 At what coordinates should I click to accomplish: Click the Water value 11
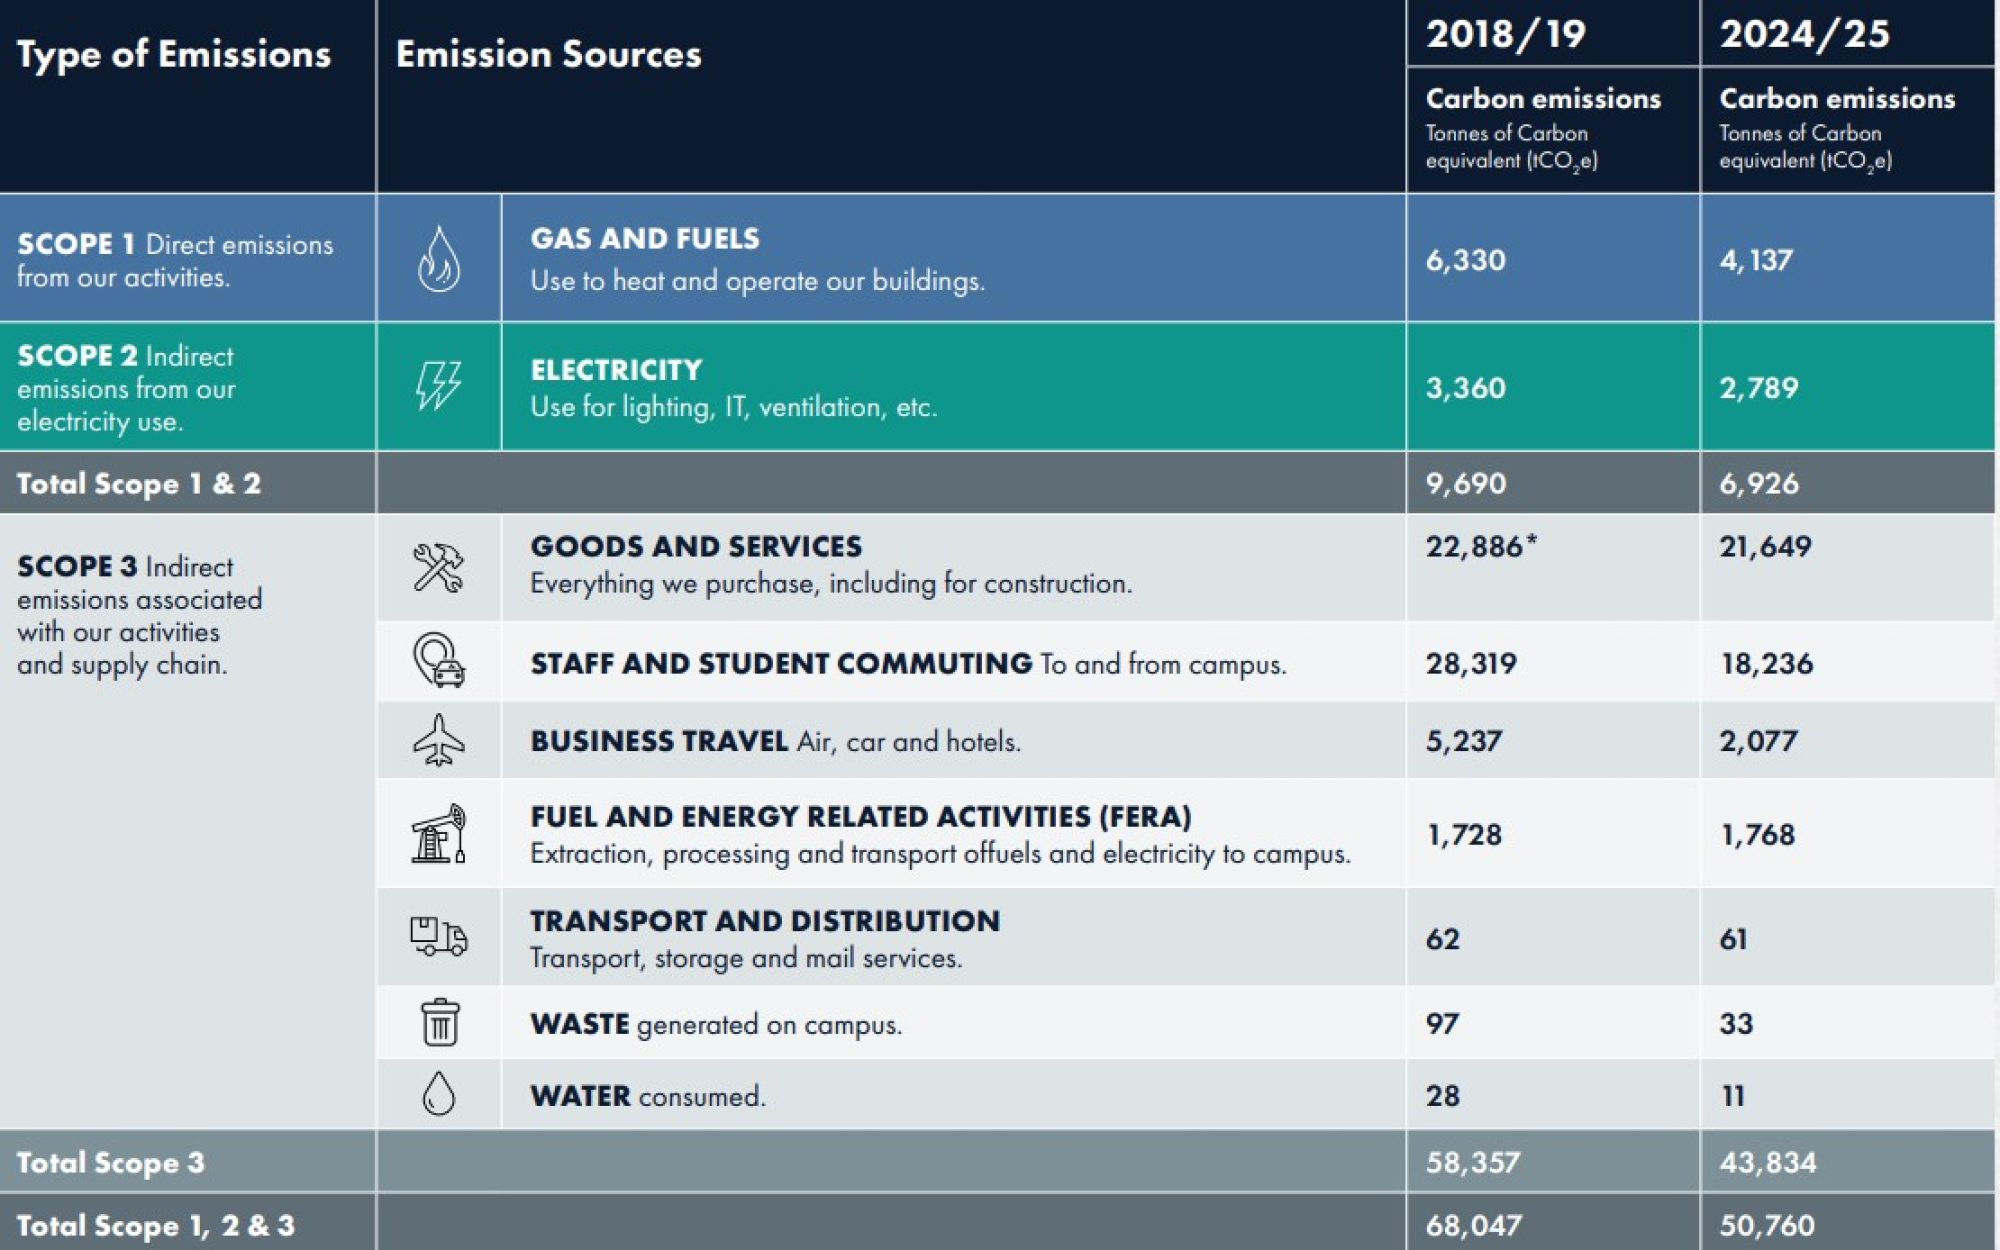click(x=1733, y=1096)
